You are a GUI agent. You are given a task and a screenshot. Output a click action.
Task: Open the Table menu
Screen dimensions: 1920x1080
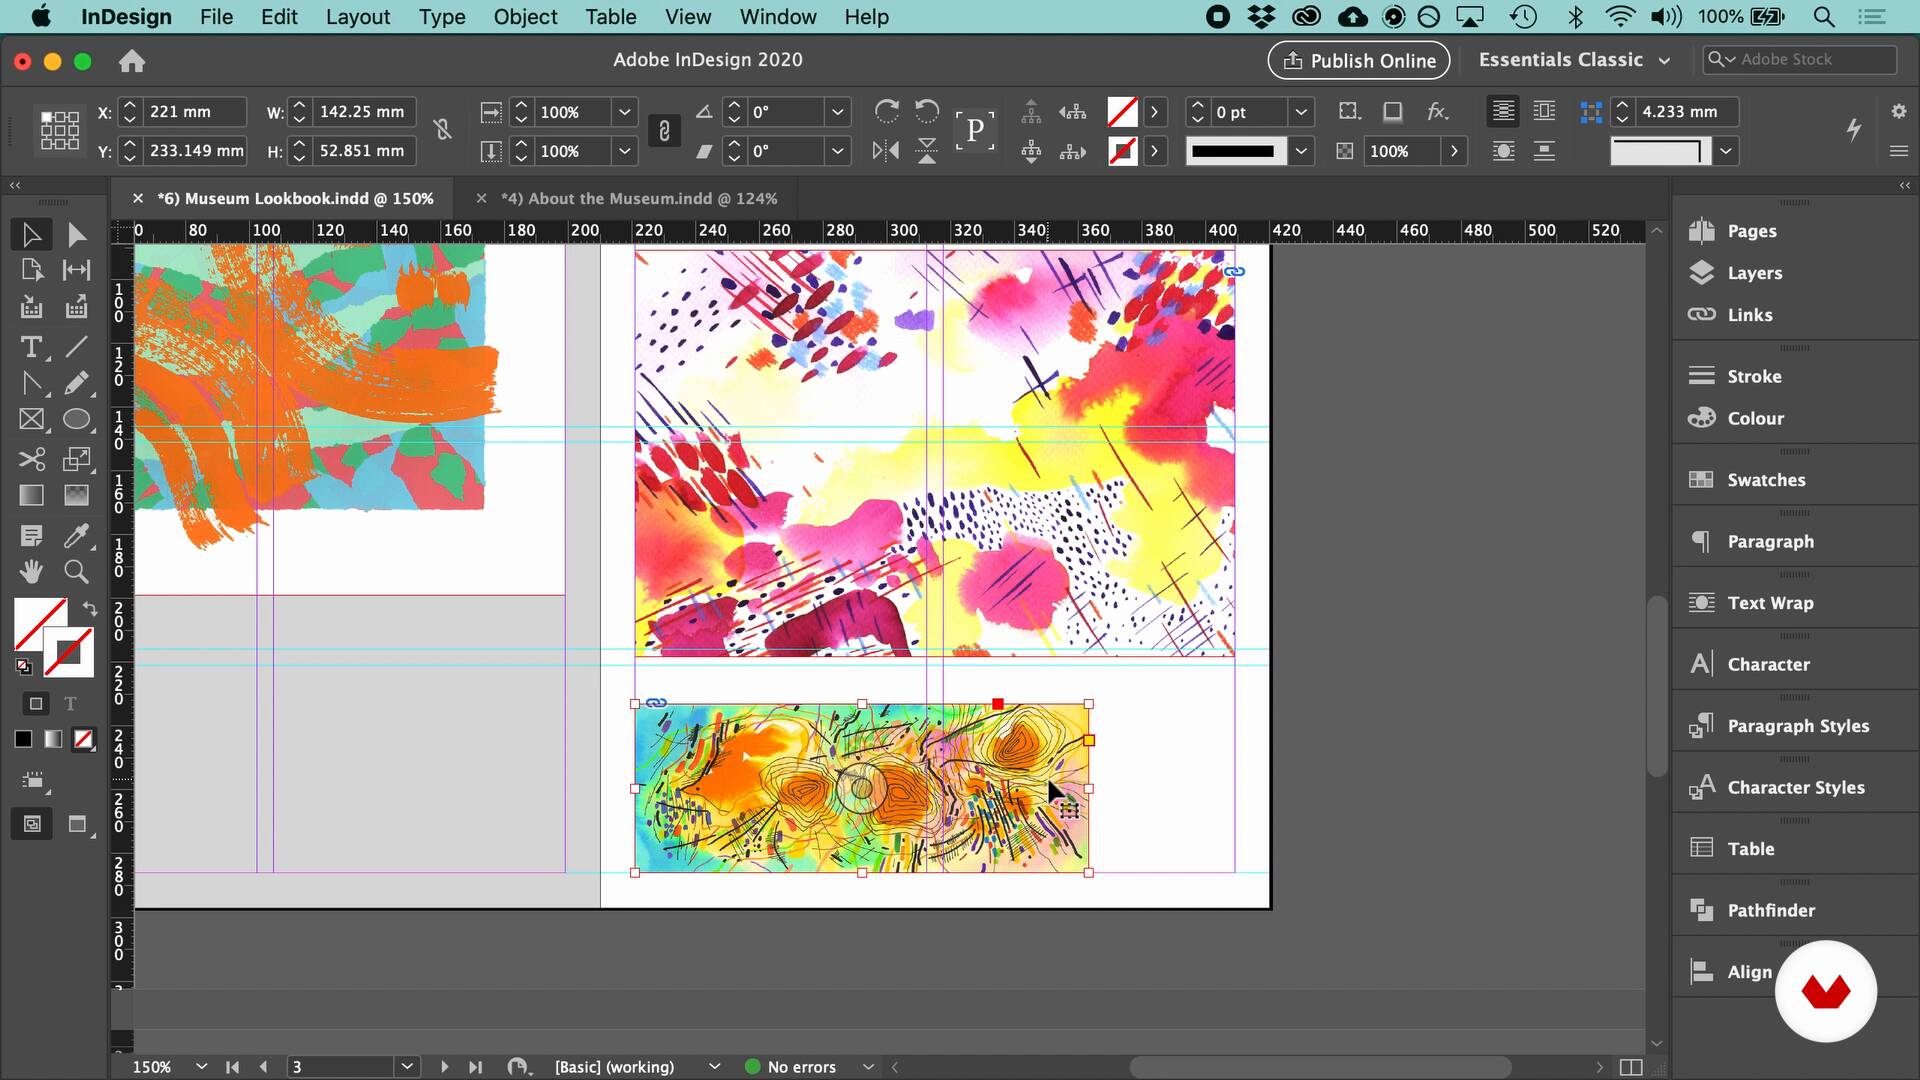point(611,17)
